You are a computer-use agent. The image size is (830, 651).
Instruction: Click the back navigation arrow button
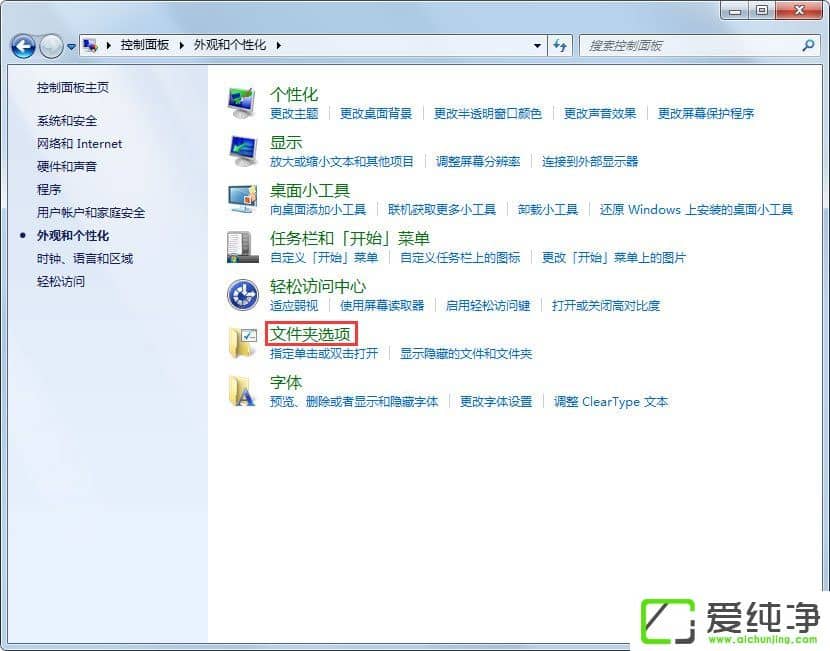(23, 46)
